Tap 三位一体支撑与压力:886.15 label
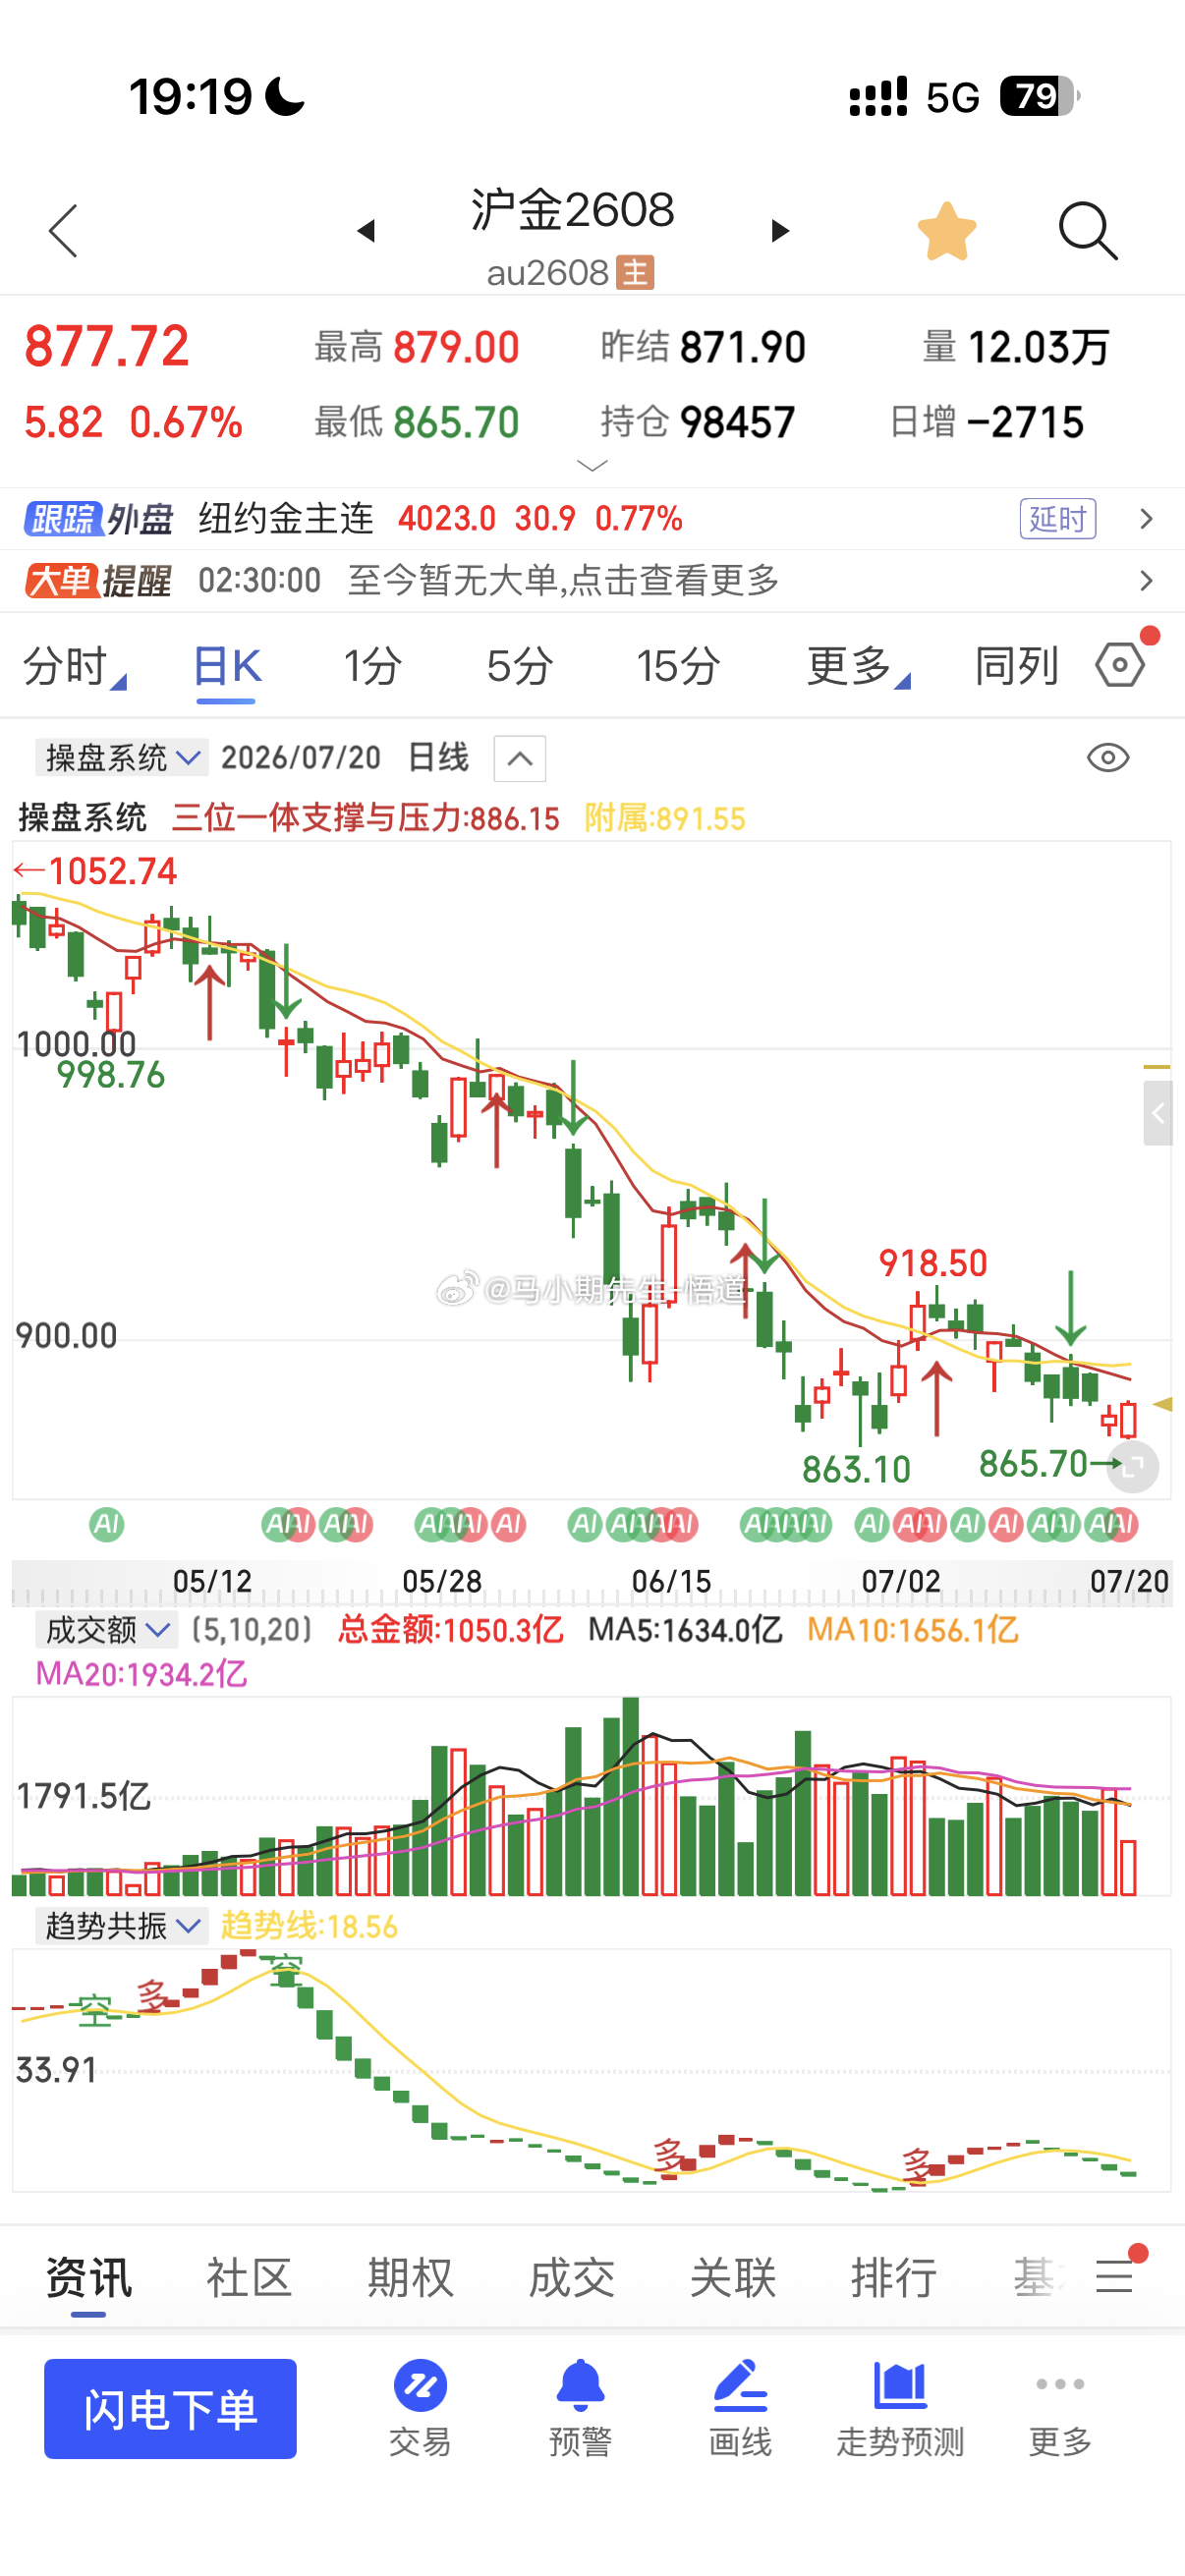The width and height of the screenshot is (1185, 2576). (x=366, y=819)
